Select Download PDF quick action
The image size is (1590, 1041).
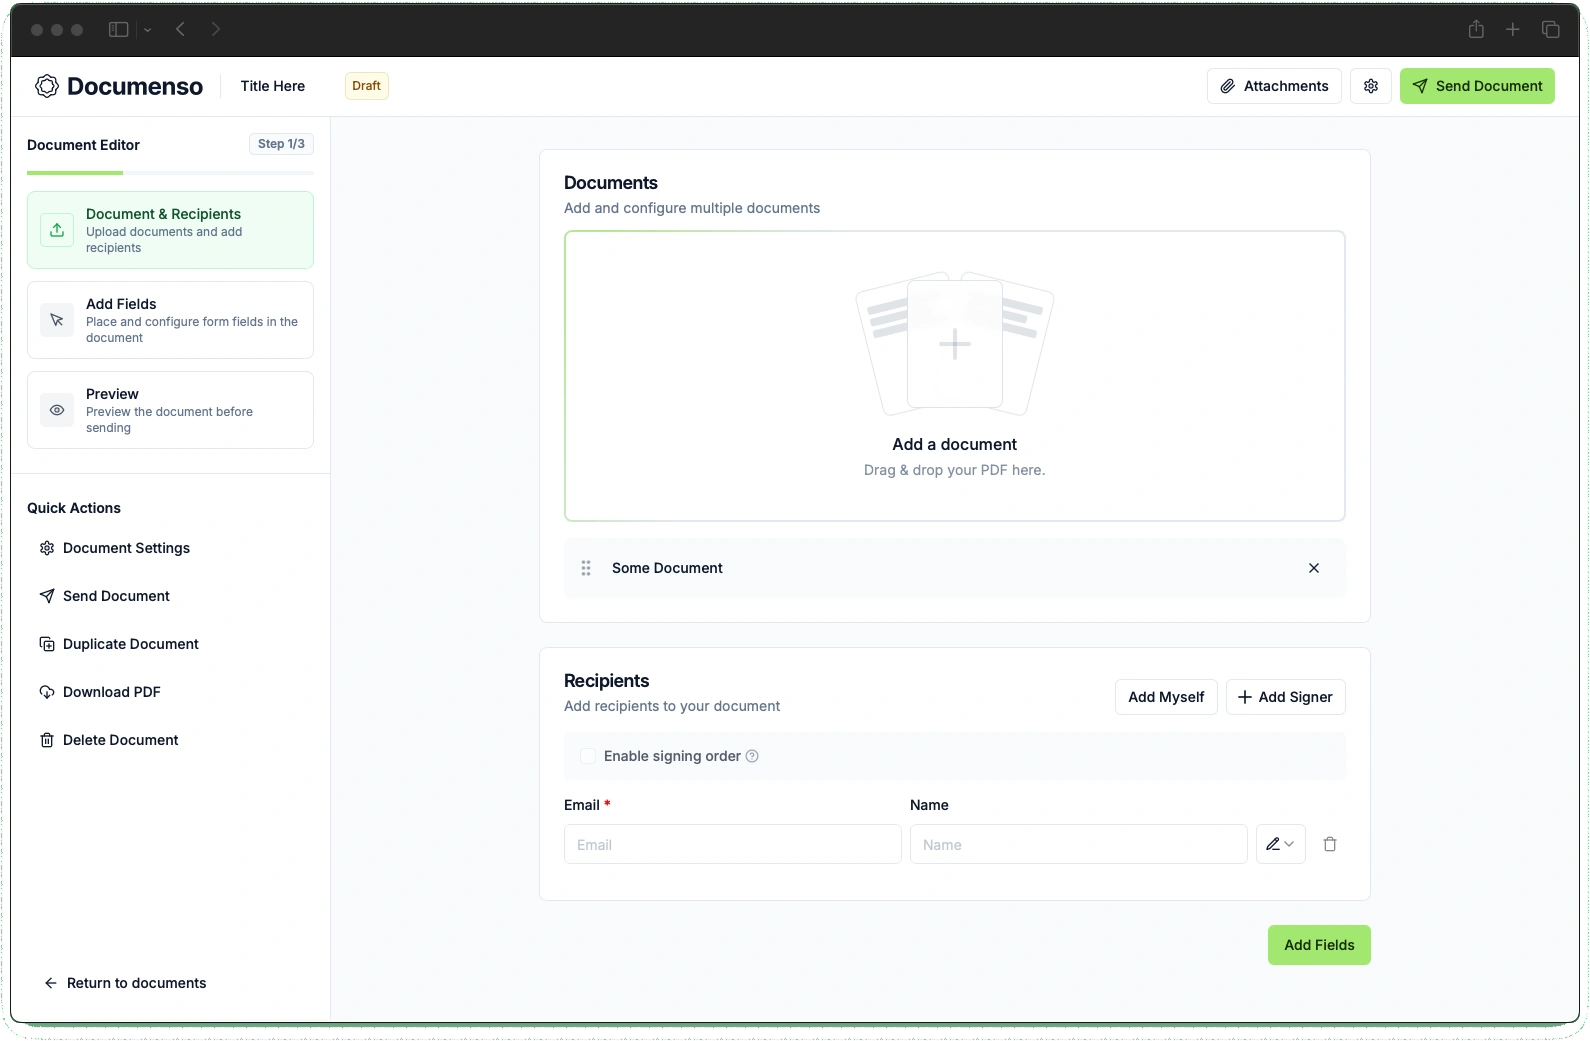[x=99, y=692]
